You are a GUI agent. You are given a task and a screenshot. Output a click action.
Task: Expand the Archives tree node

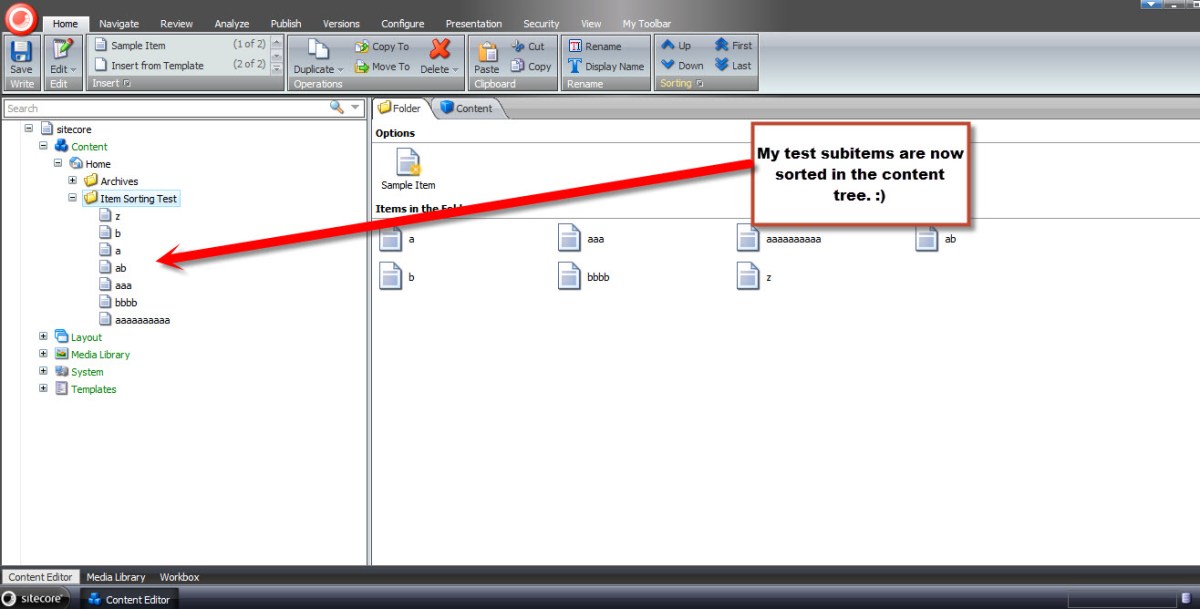point(73,181)
